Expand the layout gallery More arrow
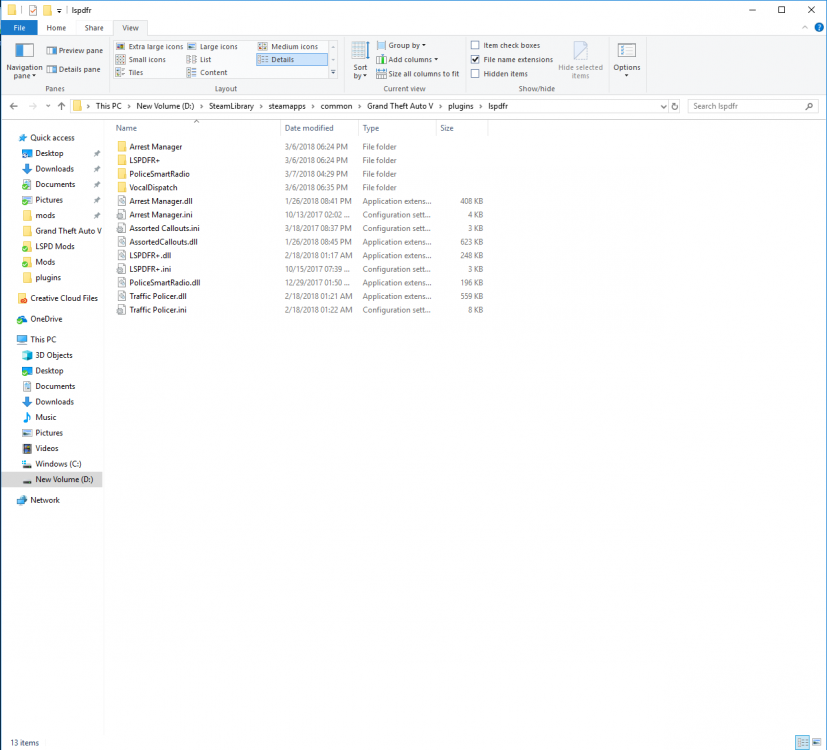 click(x=333, y=72)
